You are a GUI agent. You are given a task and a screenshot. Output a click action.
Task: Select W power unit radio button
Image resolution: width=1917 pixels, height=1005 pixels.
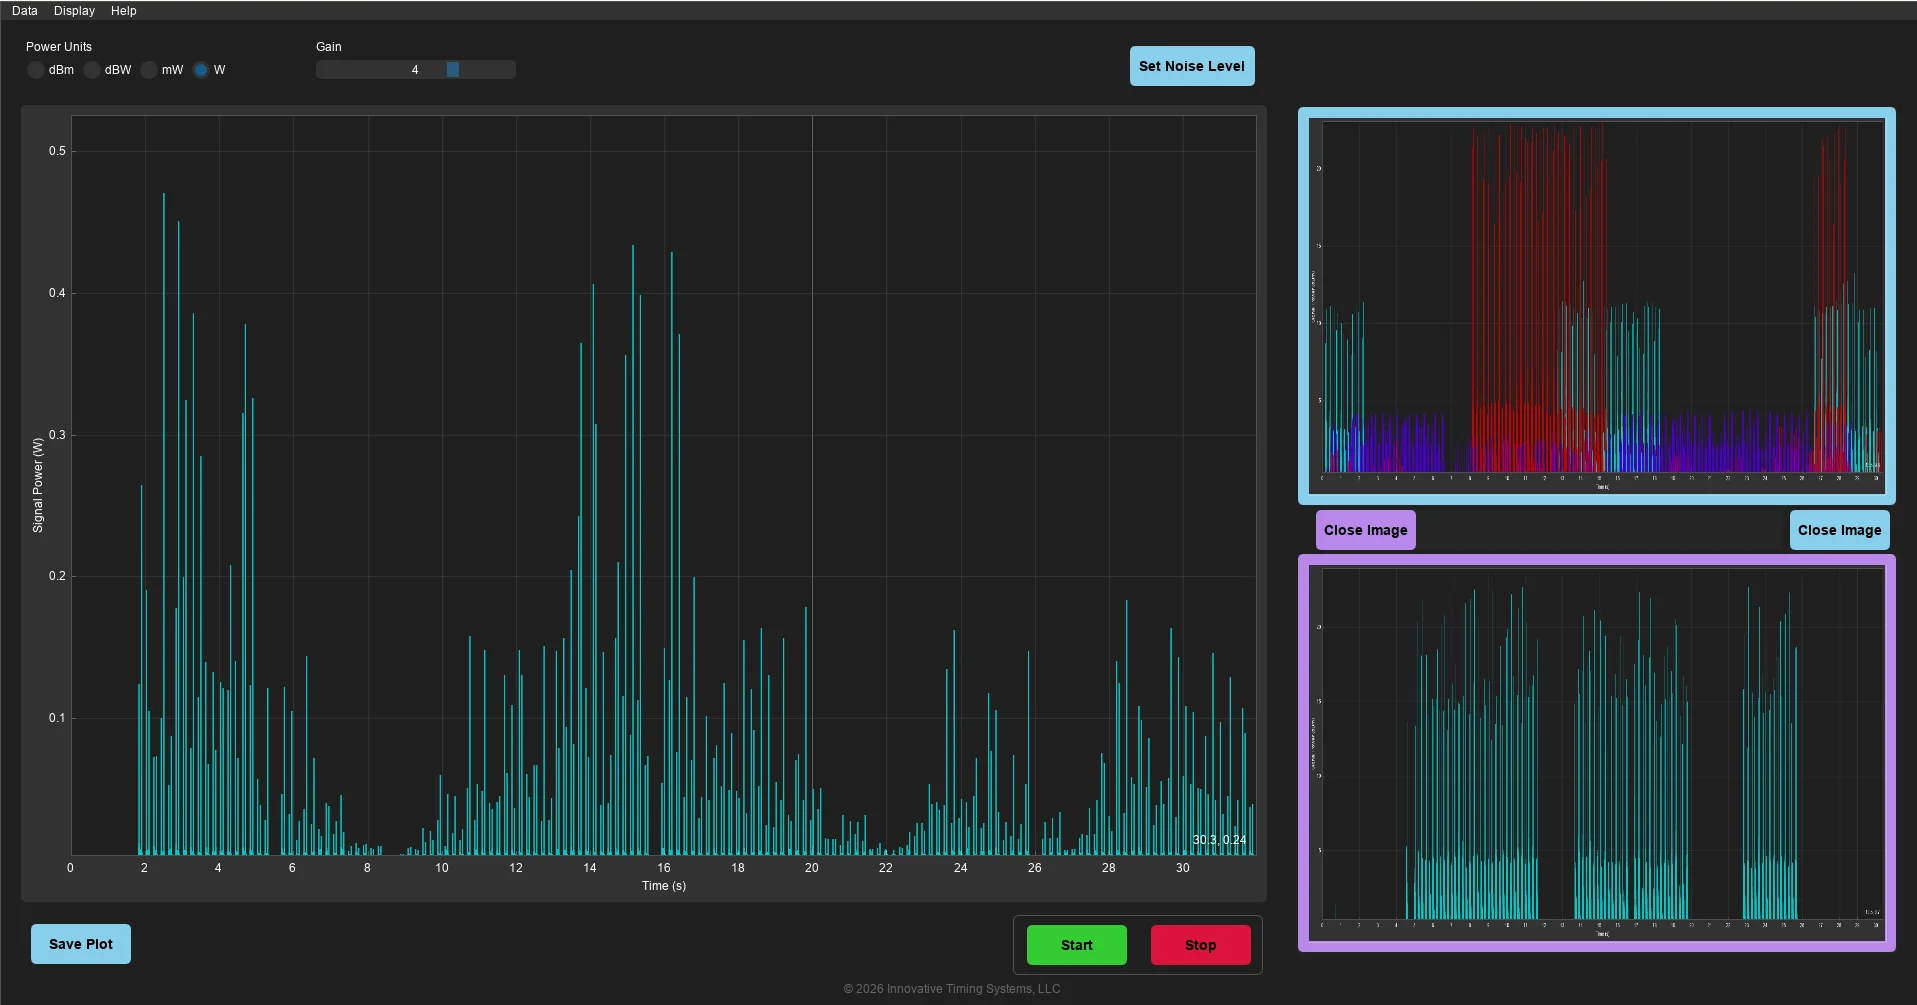coord(201,70)
